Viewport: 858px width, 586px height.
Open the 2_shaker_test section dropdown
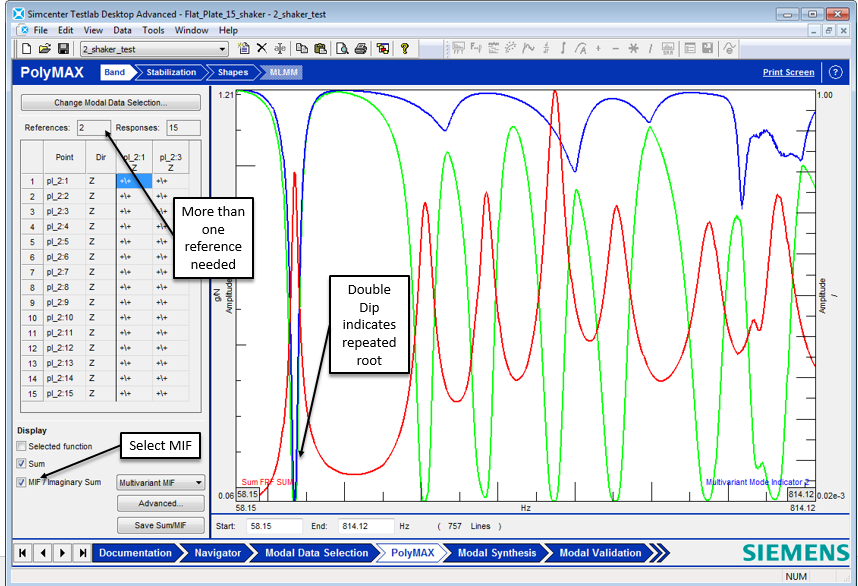222,49
